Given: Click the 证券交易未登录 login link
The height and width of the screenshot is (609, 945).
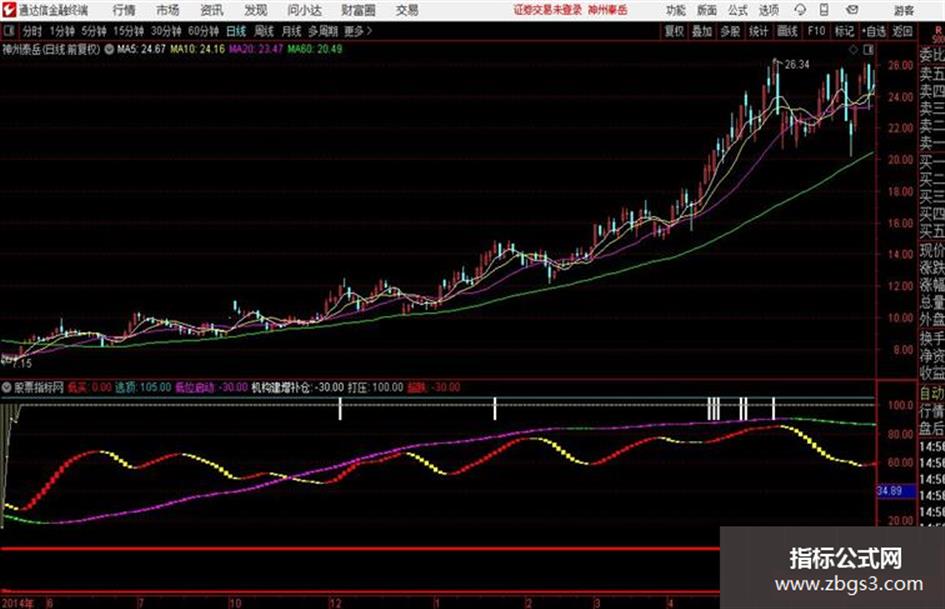Looking at the screenshot, I should [547, 10].
